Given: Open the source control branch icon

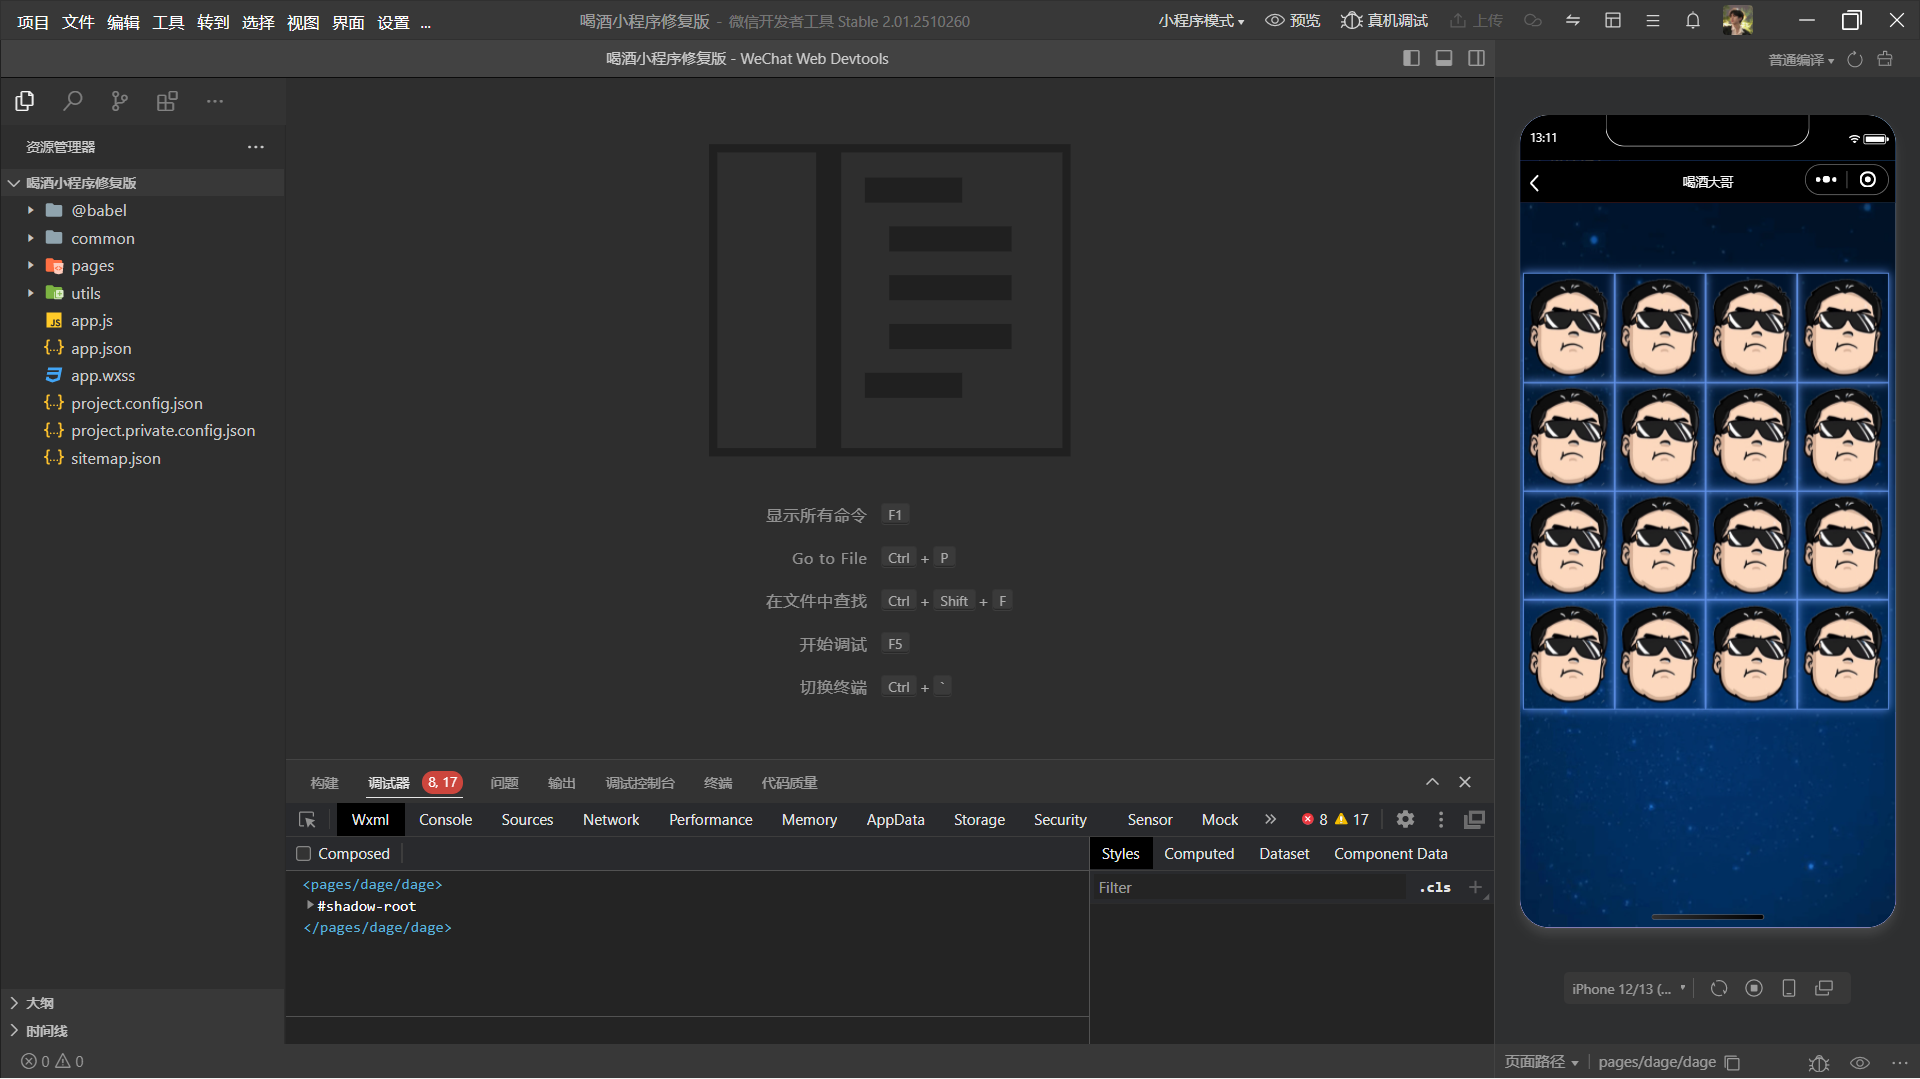Looking at the screenshot, I should tap(120, 101).
